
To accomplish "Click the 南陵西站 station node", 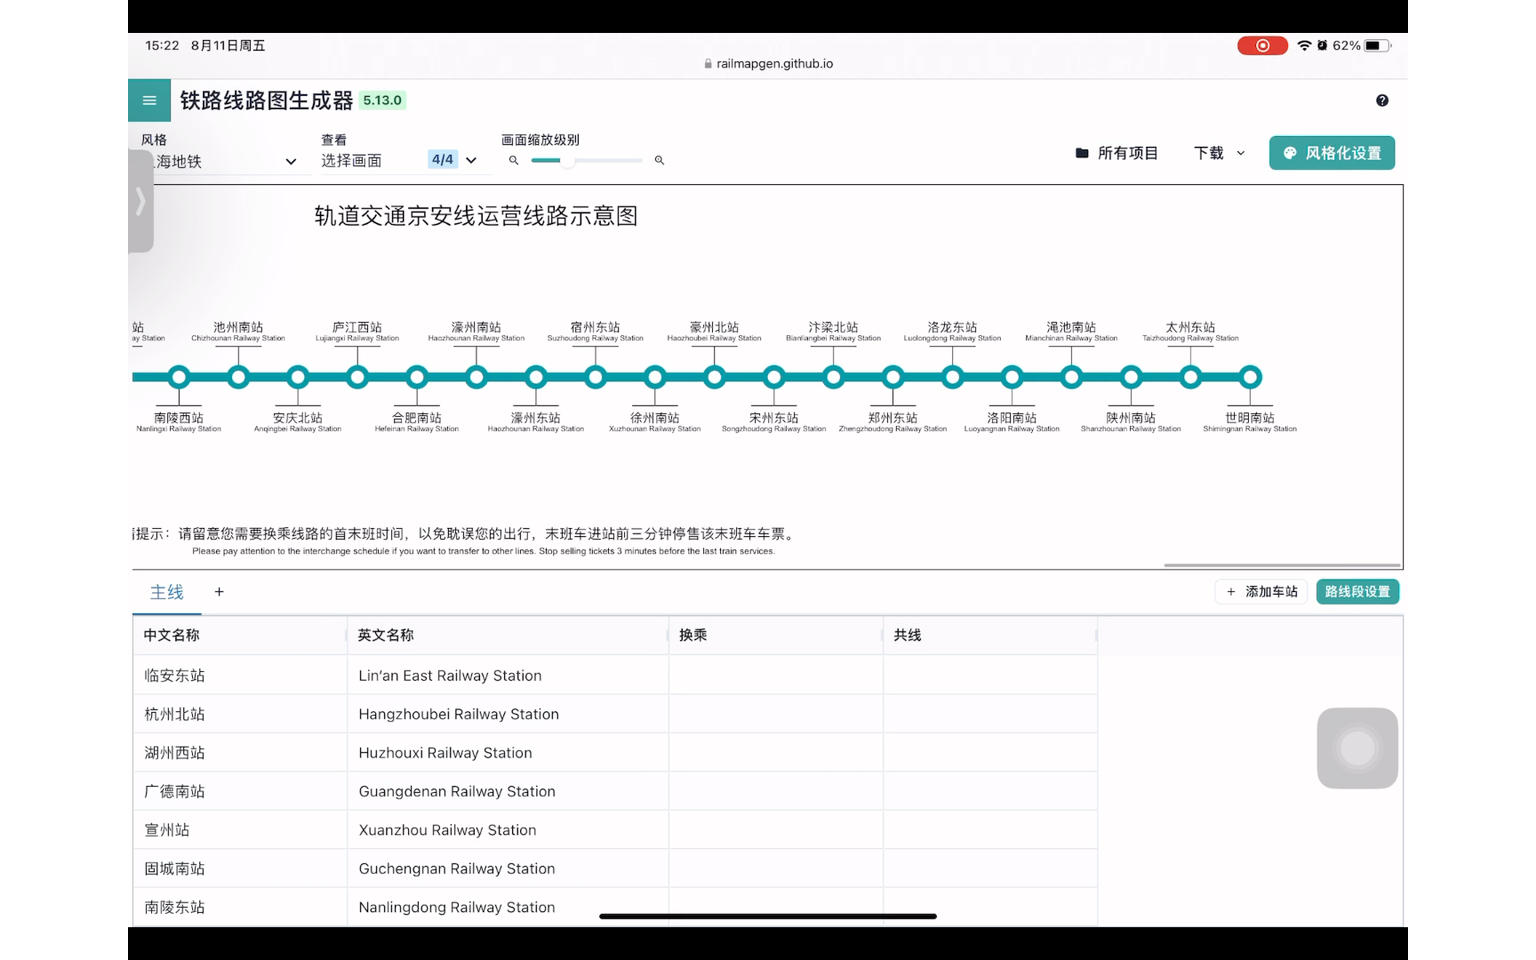I will click(x=179, y=377).
